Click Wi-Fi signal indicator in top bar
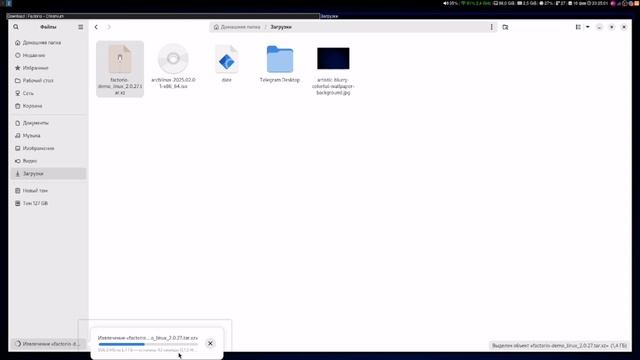This screenshot has height=360, width=640. [476, 3]
